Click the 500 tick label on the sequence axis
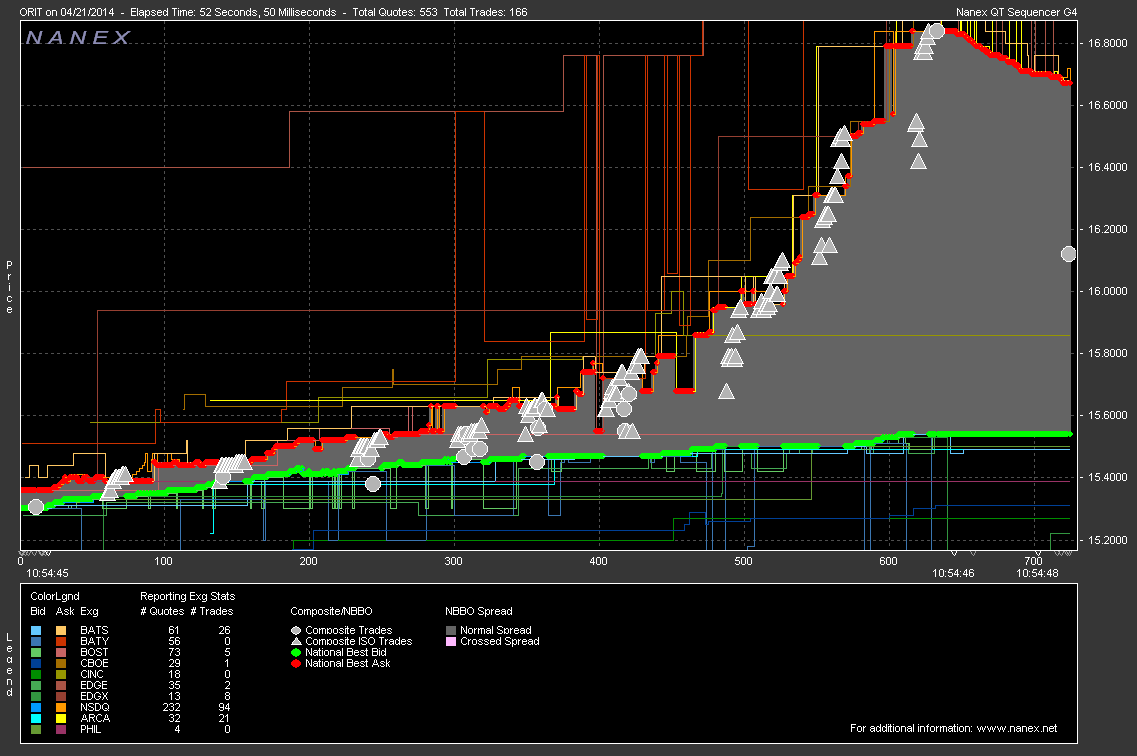The width and height of the screenshot is (1137, 756). pyautogui.click(x=743, y=561)
